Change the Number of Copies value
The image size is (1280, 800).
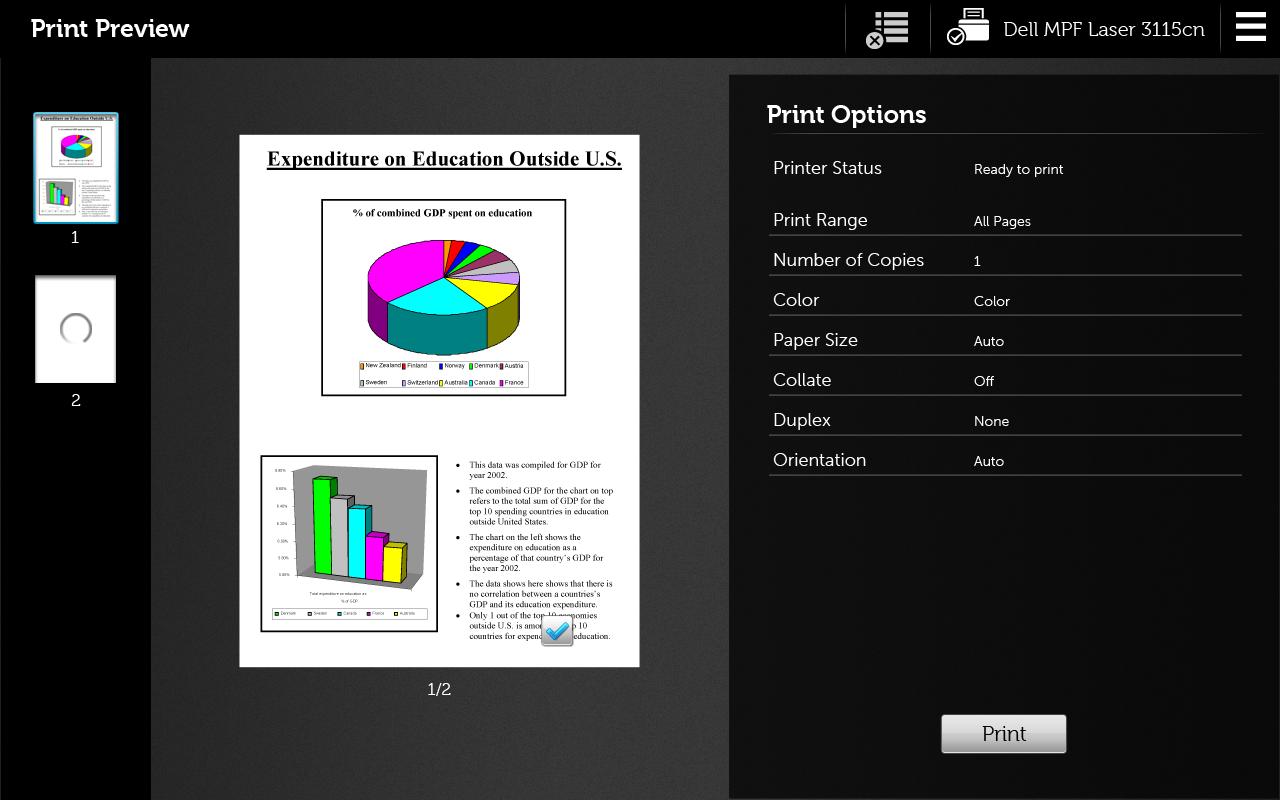[1004, 260]
